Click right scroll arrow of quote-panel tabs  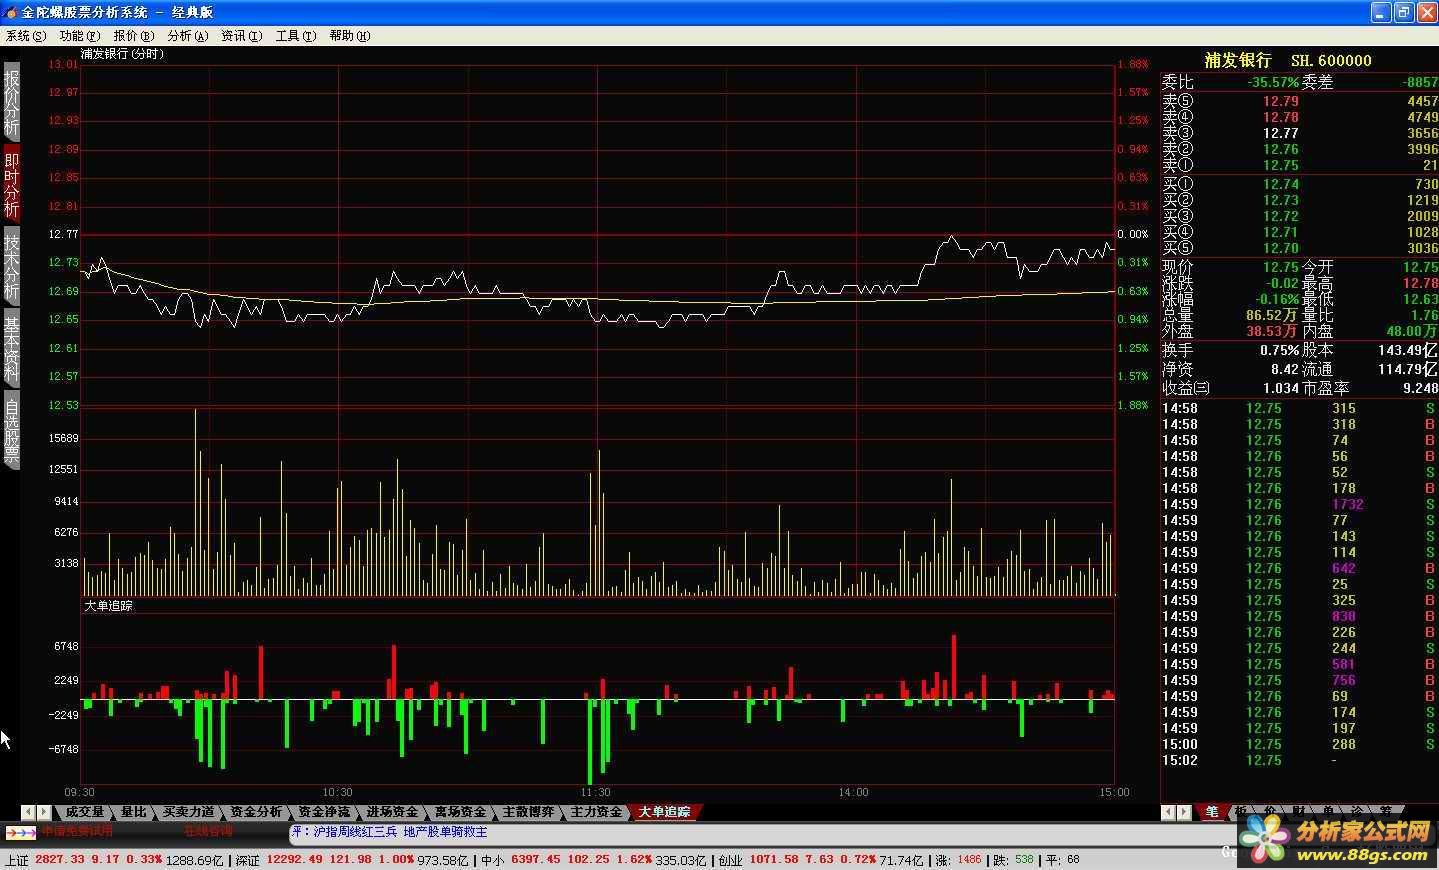click(1185, 812)
